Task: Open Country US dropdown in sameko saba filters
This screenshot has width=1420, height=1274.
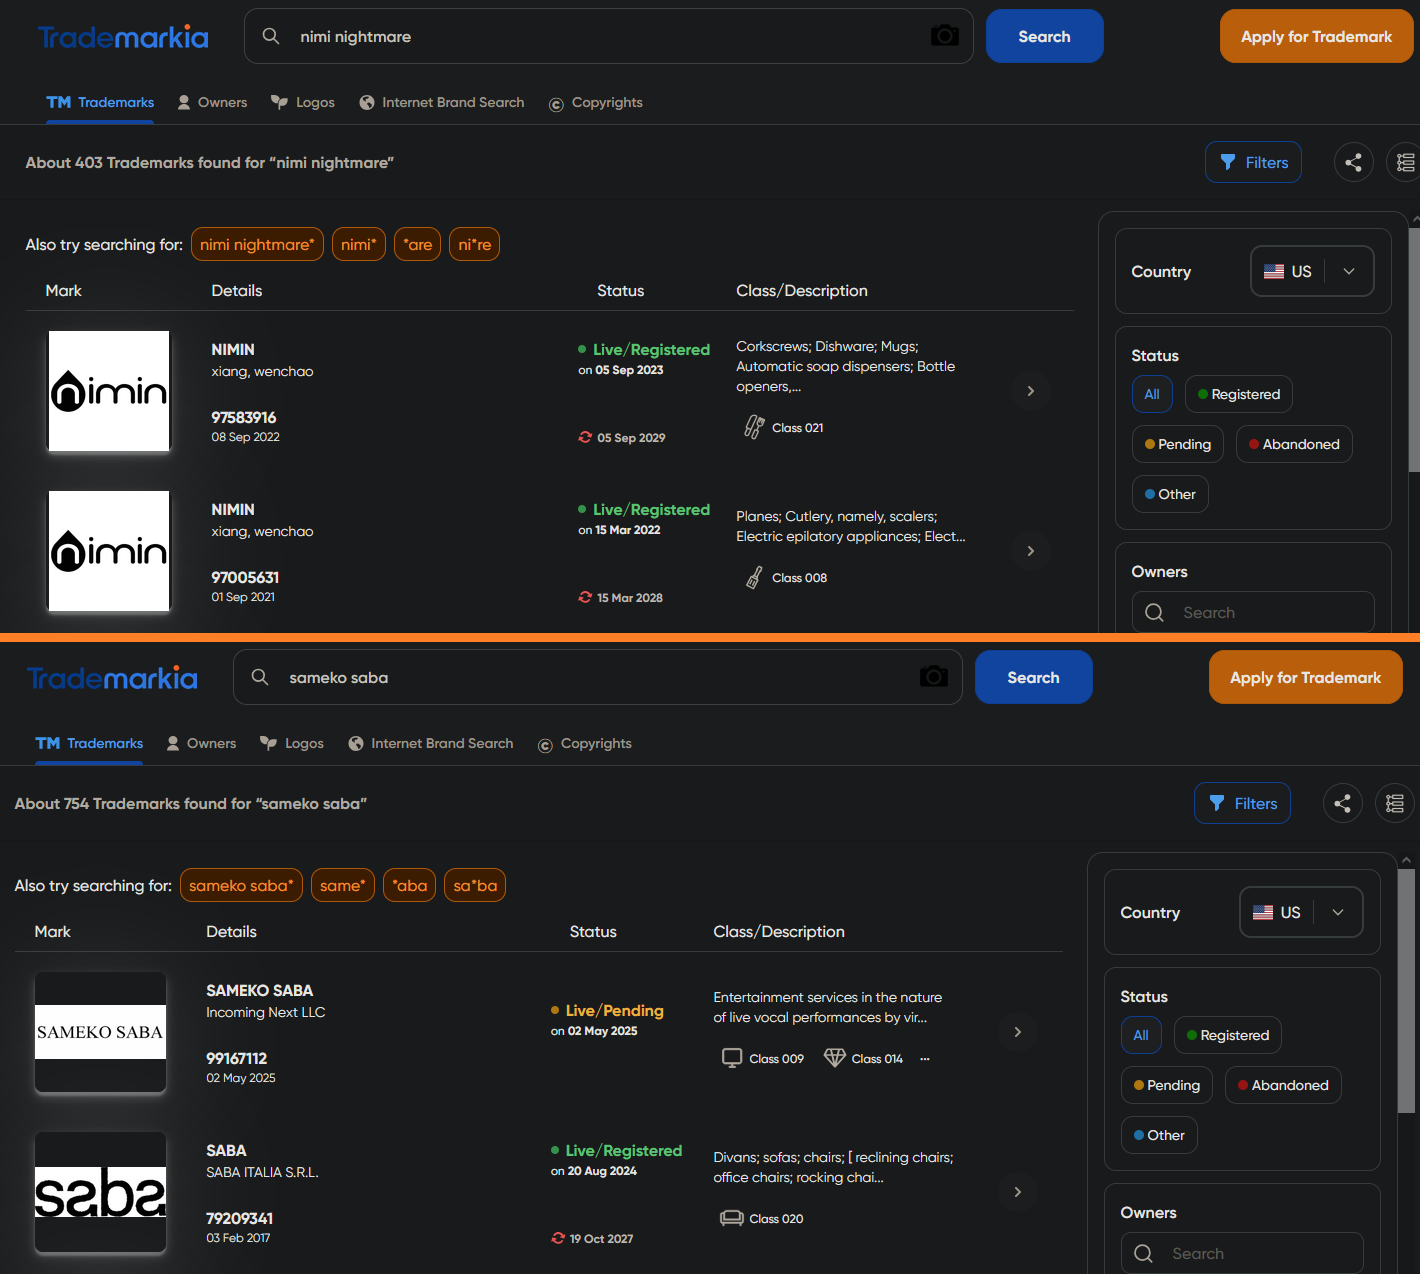Action: point(1300,912)
